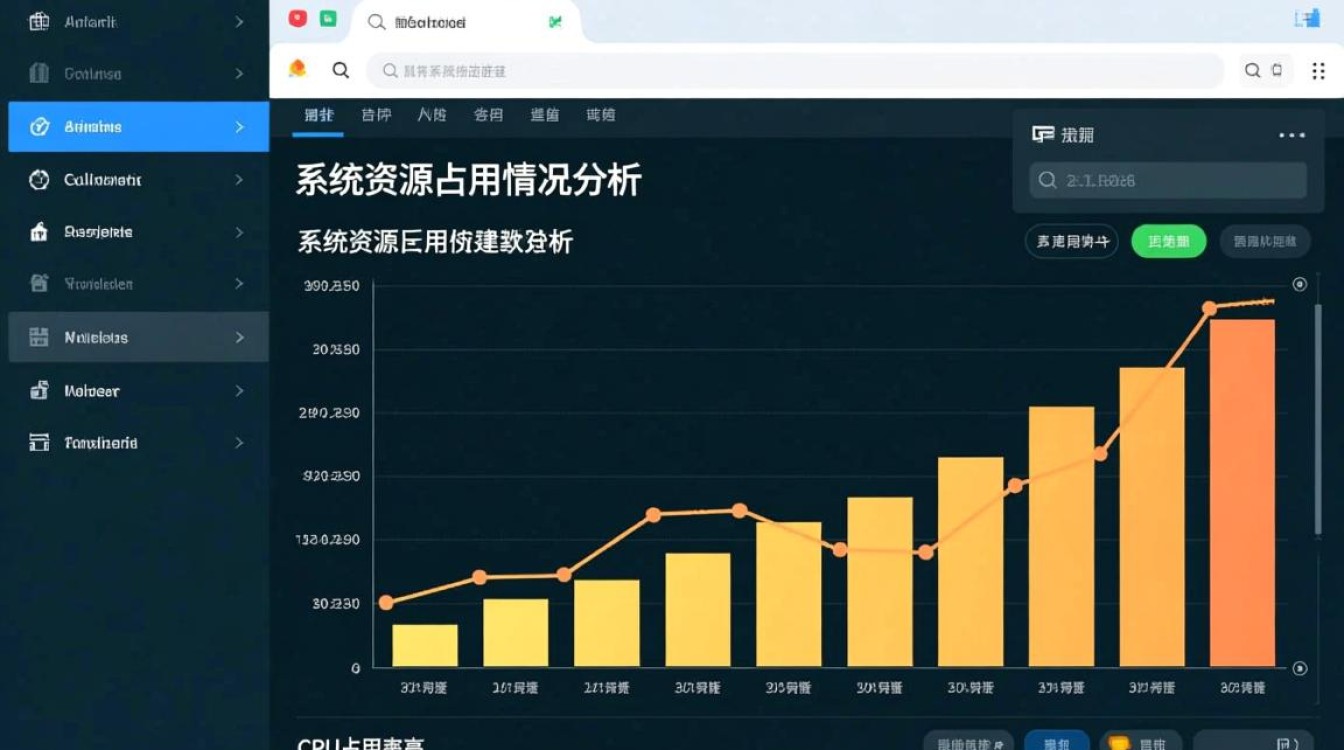This screenshot has width=1344, height=750.
Task: Open the fifth page tab in the row
Action: [x=544, y=115]
